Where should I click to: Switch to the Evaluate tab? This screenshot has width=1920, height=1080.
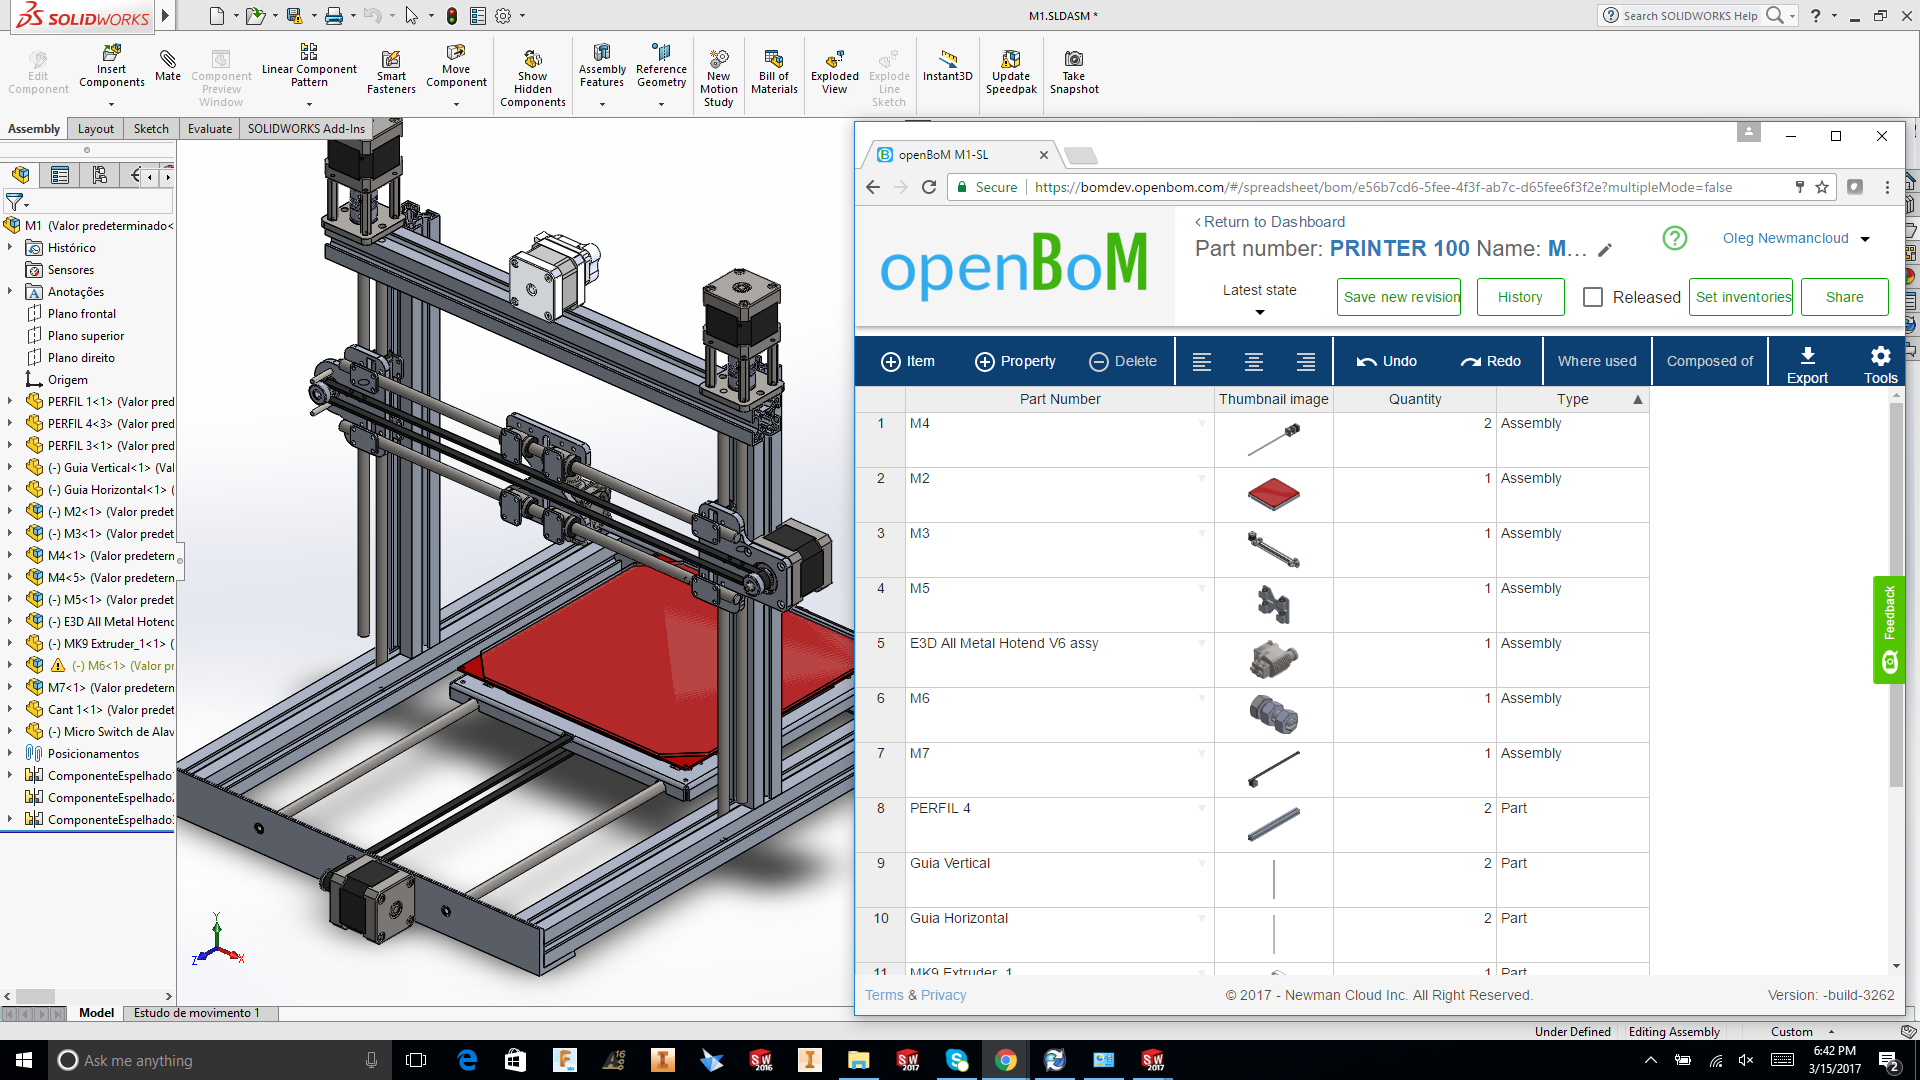coord(209,129)
